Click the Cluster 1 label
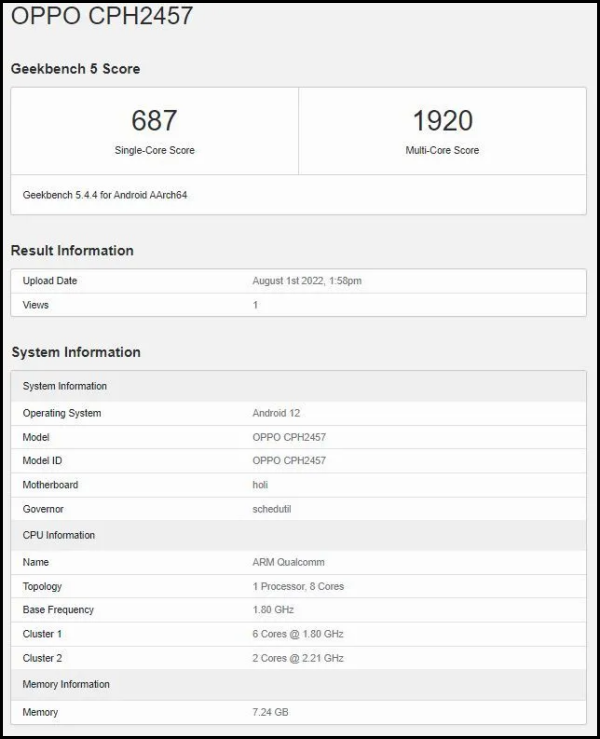This screenshot has width=600, height=739. (42, 634)
